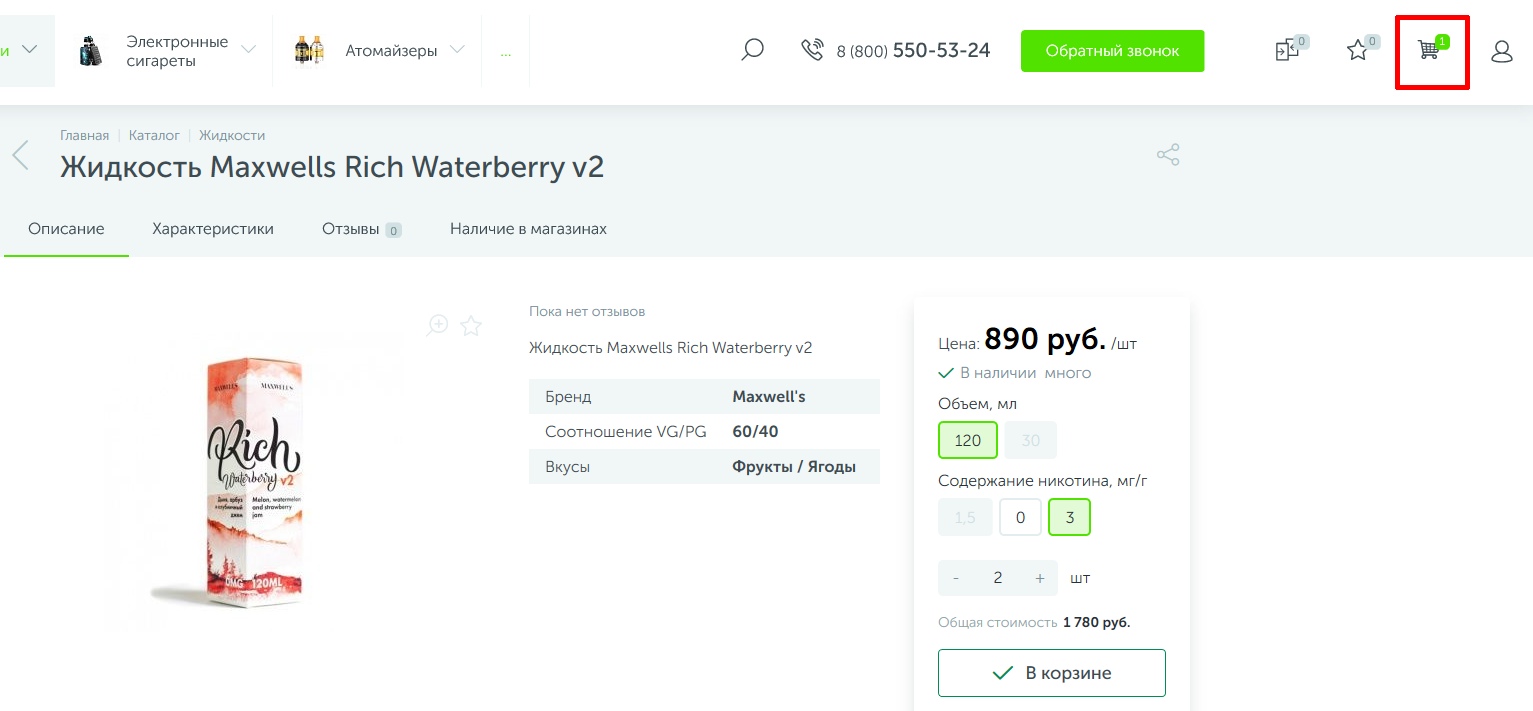Open the Электронные сигареты category
Screen dimensions: 1533x711
[177, 51]
